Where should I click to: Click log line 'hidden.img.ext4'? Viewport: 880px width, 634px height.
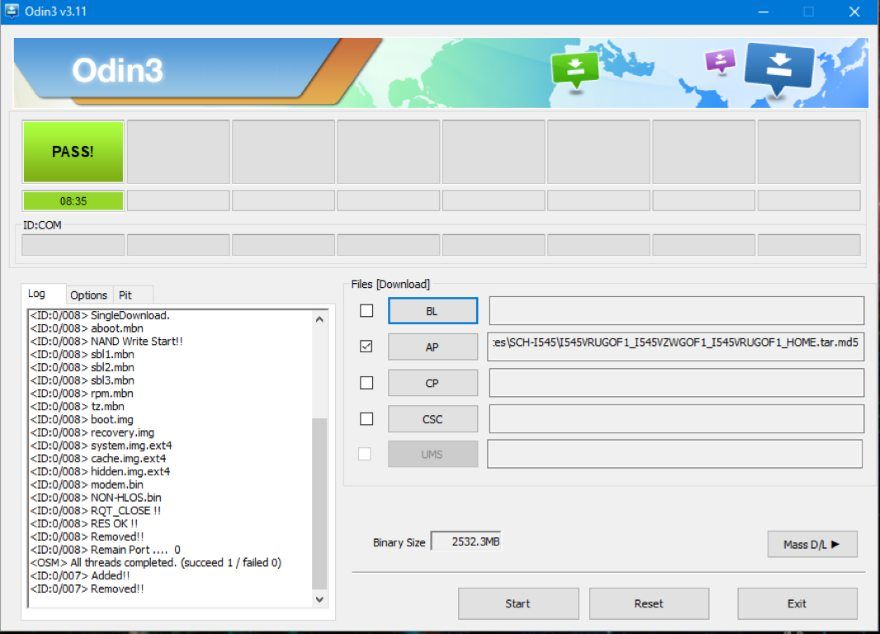pyautogui.click(x=100, y=471)
